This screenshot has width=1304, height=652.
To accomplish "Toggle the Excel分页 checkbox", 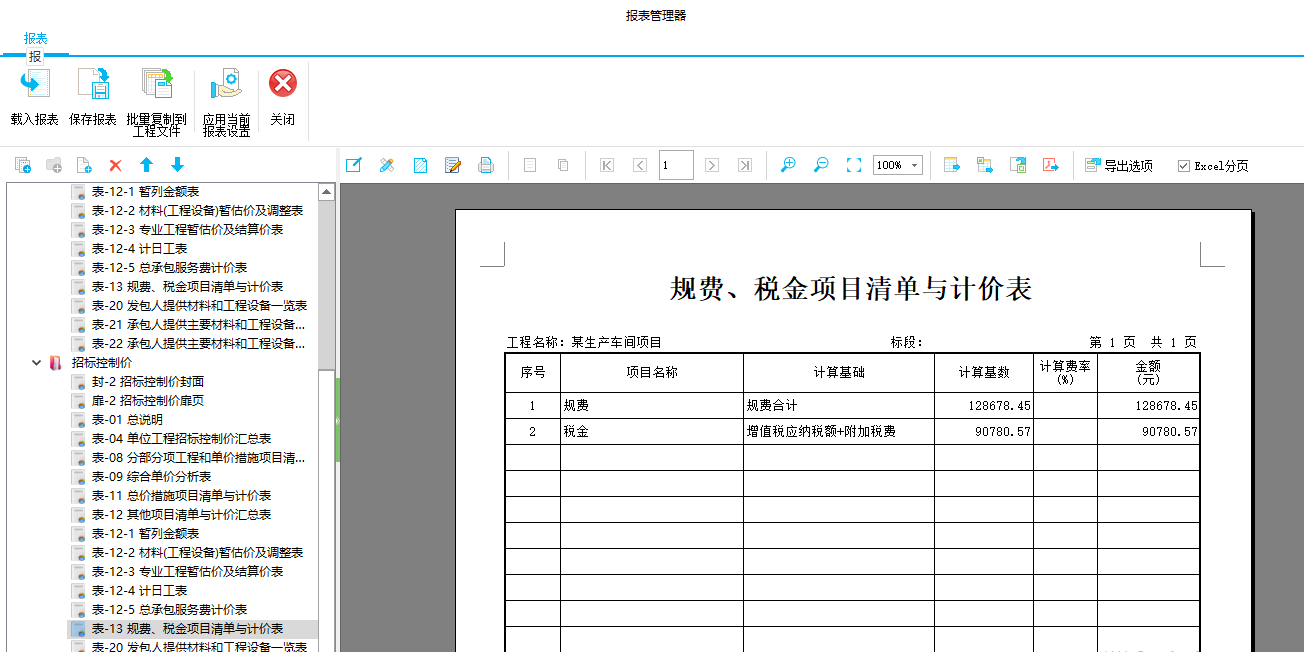I will (x=1184, y=166).
